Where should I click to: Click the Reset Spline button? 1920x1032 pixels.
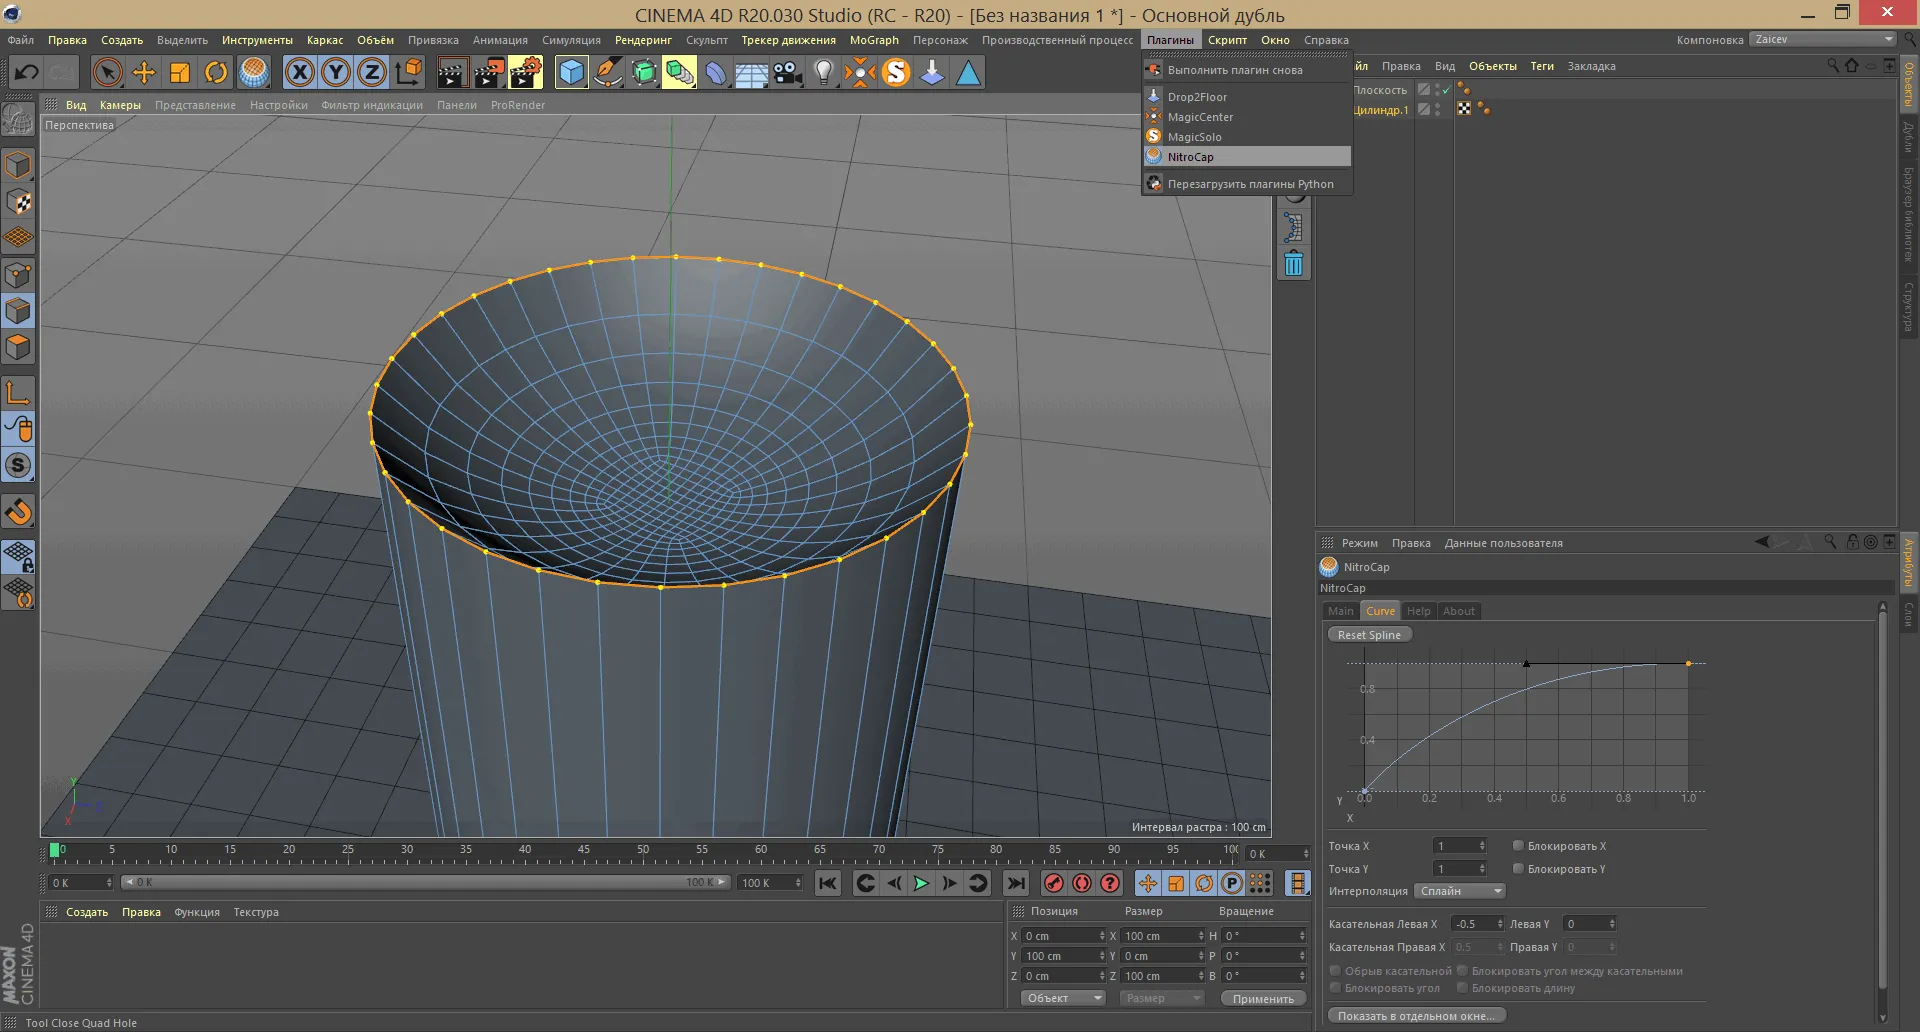click(x=1369, y=635)
